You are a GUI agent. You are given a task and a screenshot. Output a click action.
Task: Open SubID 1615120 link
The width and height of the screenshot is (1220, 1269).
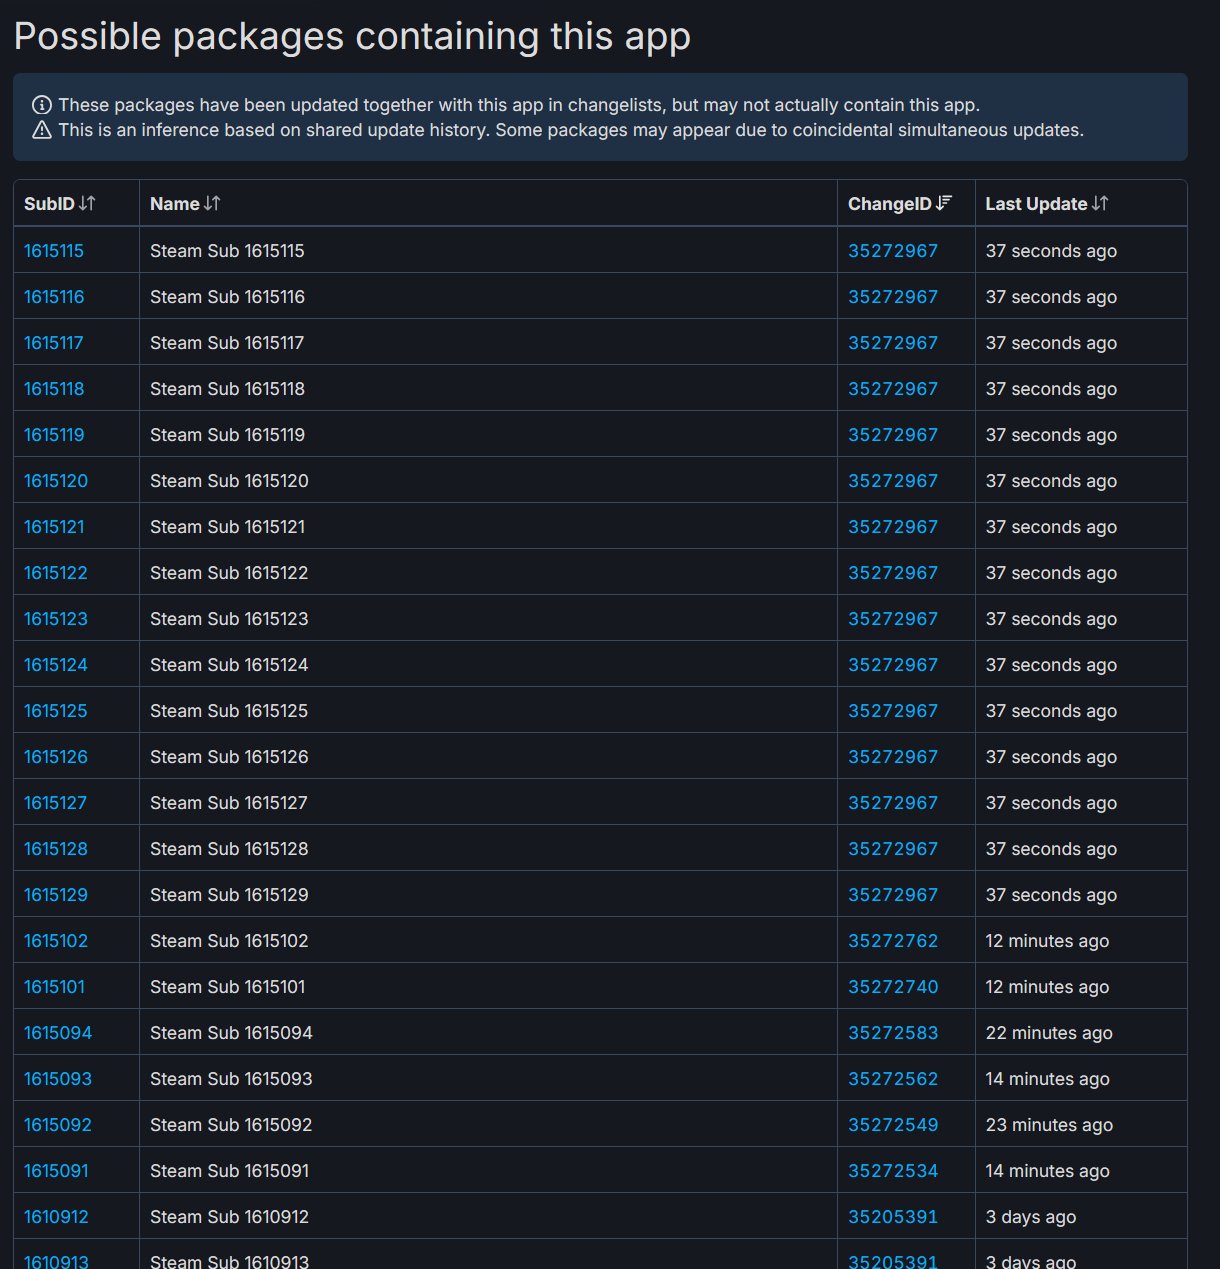[x=56, y=481]
